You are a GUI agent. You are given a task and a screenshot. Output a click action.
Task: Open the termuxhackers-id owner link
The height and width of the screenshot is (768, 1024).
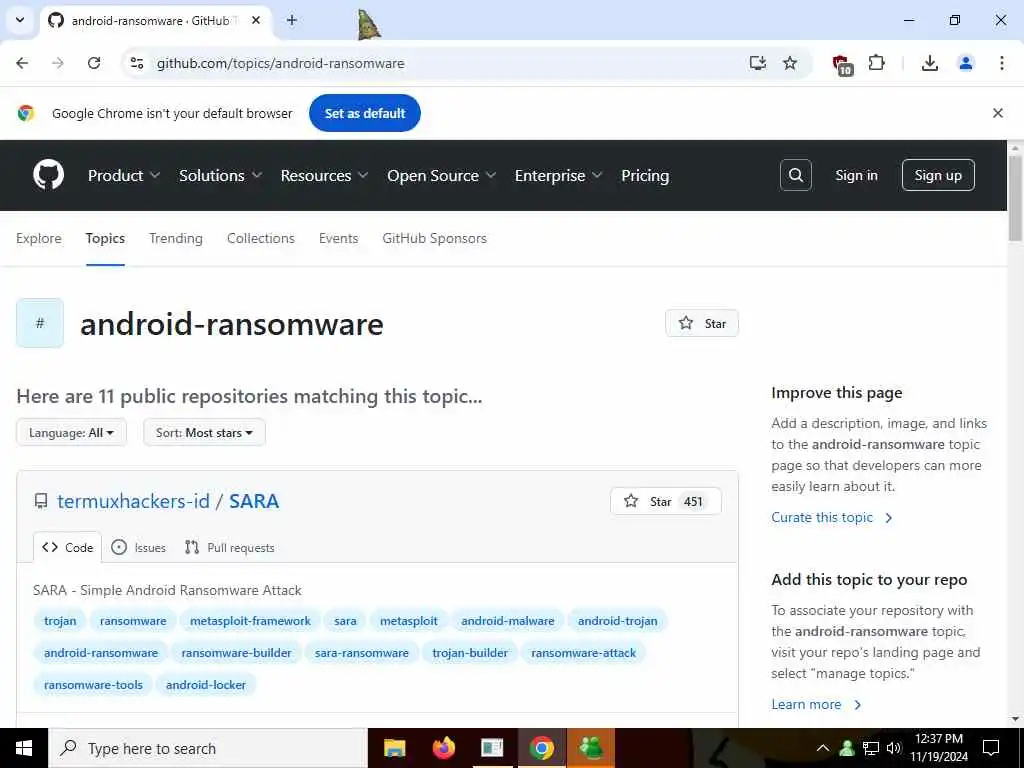133,501
